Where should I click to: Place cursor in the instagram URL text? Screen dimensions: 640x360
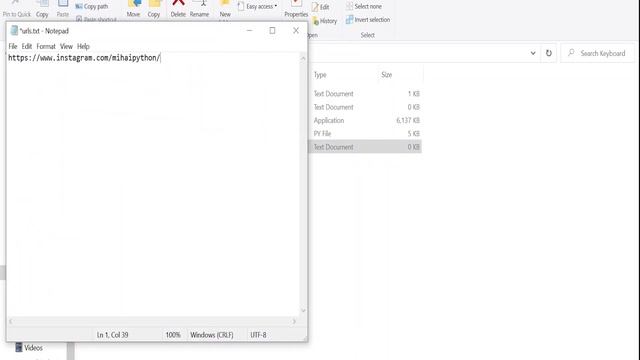[x=84, y=58]
